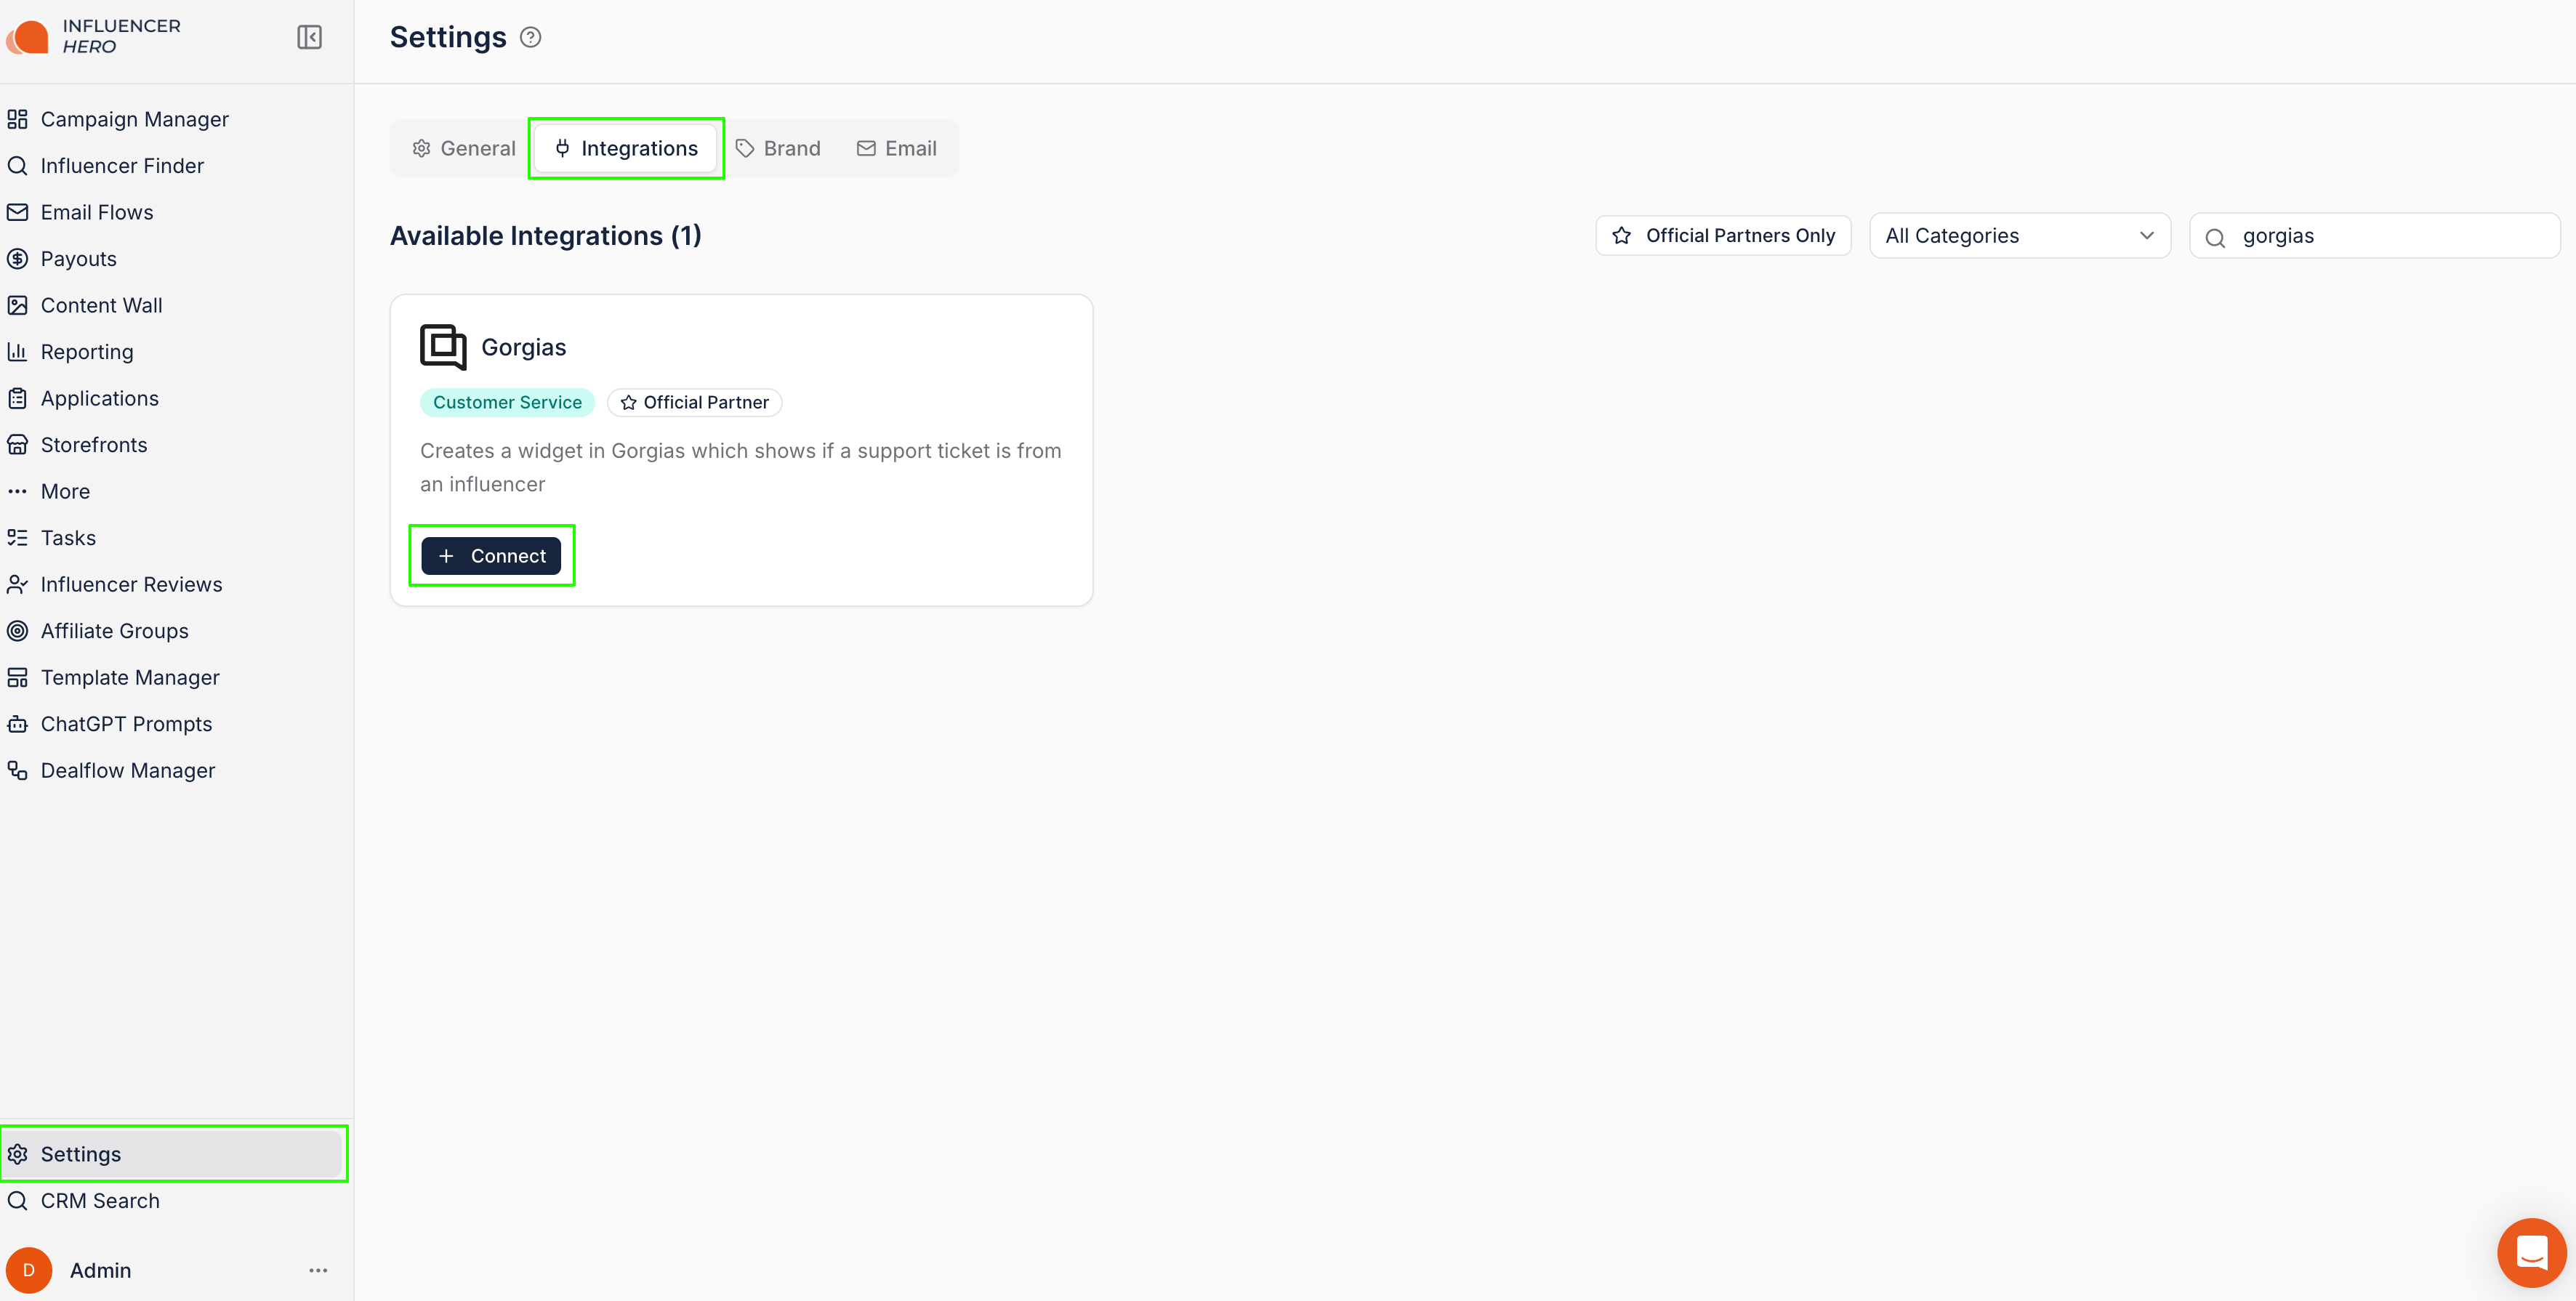Open ChatGPT Prompts in sidebar
The width and height of the screenshot is (2576, 1301).
point(126,724)
